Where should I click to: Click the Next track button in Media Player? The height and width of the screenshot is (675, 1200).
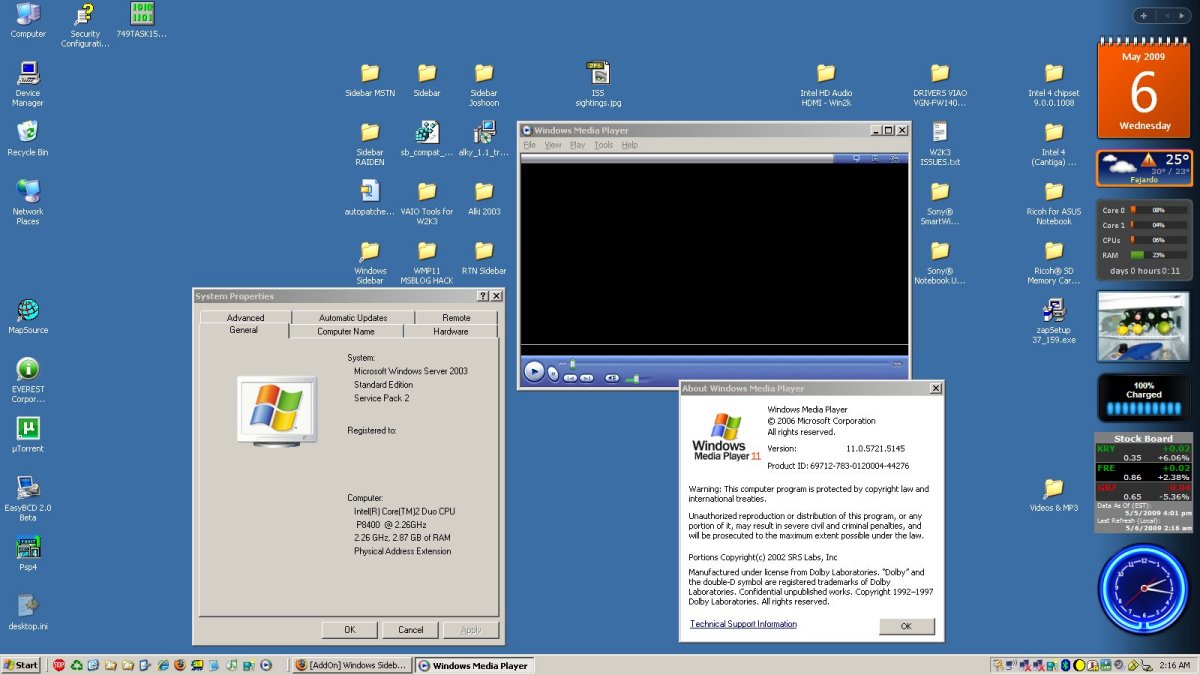tap(587, 378)
